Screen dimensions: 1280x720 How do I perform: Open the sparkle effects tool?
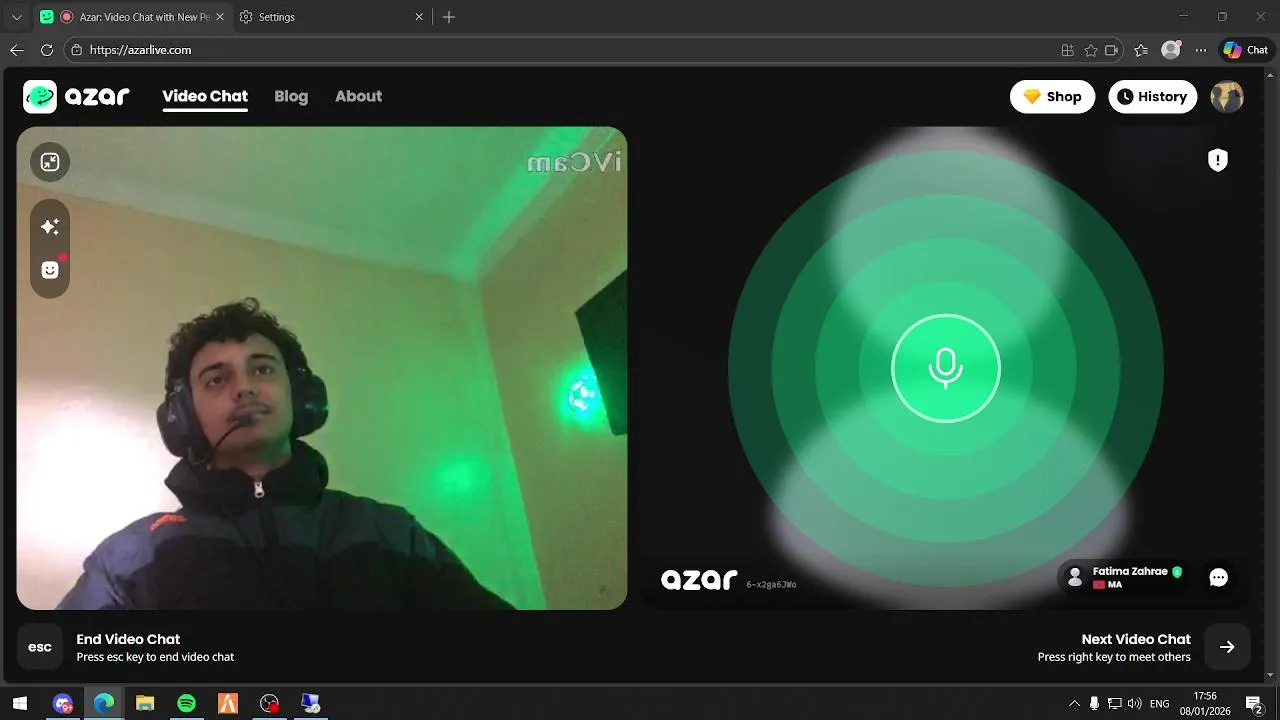[50, 227]
